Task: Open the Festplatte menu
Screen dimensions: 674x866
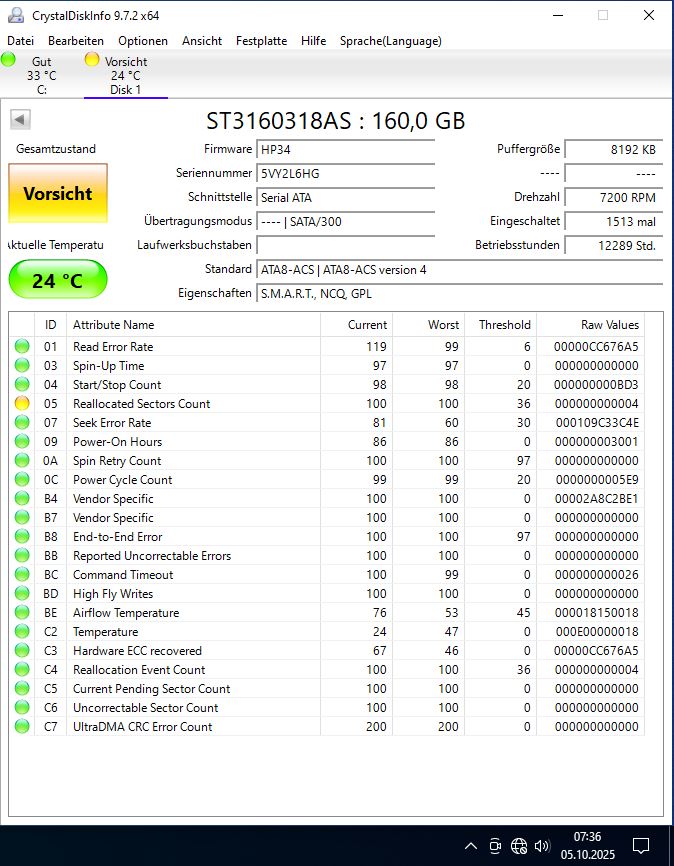Action: coord(261,41)
